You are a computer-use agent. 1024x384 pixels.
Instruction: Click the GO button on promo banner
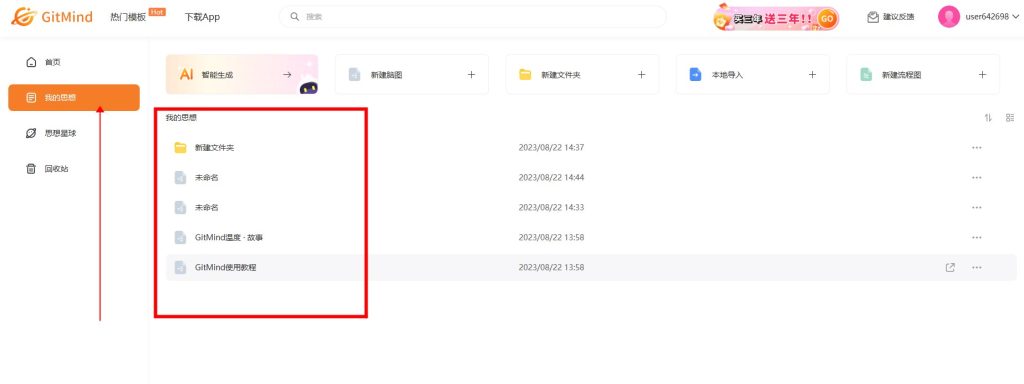click(827, 18)
